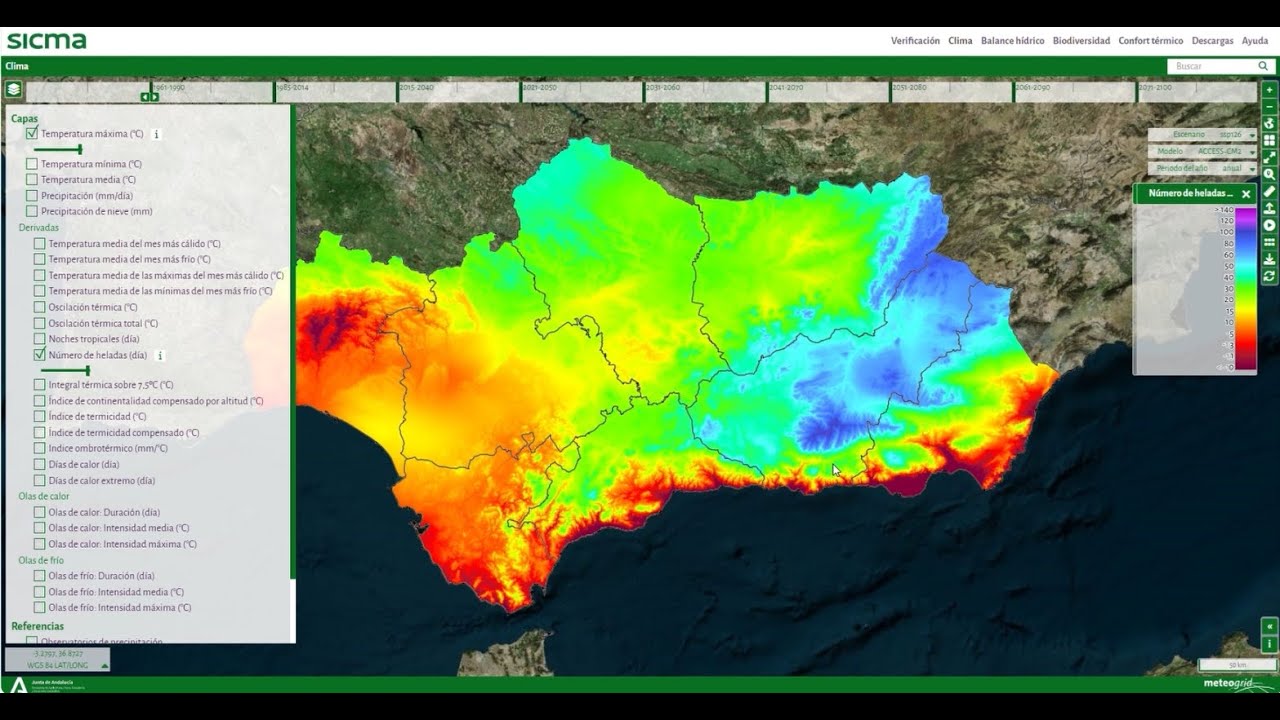Click the info button at bottom right
Viewport: 1280px width, 720px height.
coord(1270,644)
